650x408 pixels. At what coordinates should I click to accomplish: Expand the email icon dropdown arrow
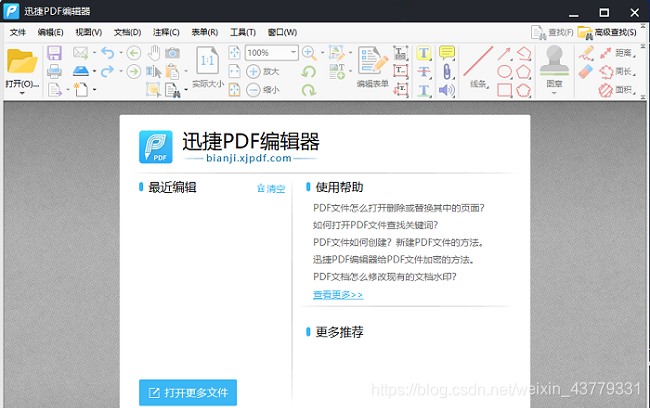point(95,53)
